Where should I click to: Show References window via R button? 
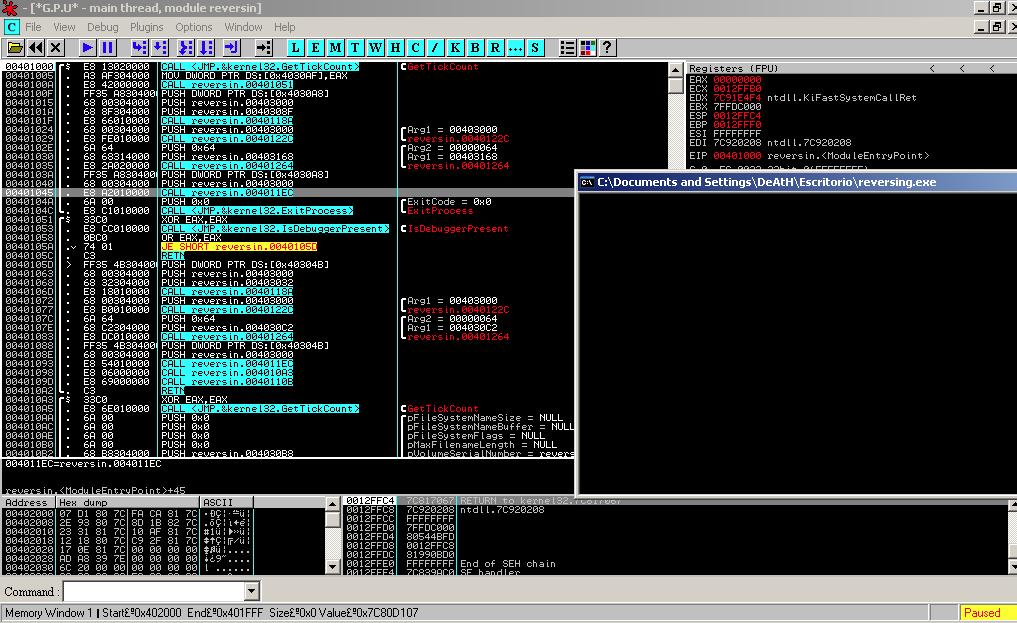click(x=495, y=48)
